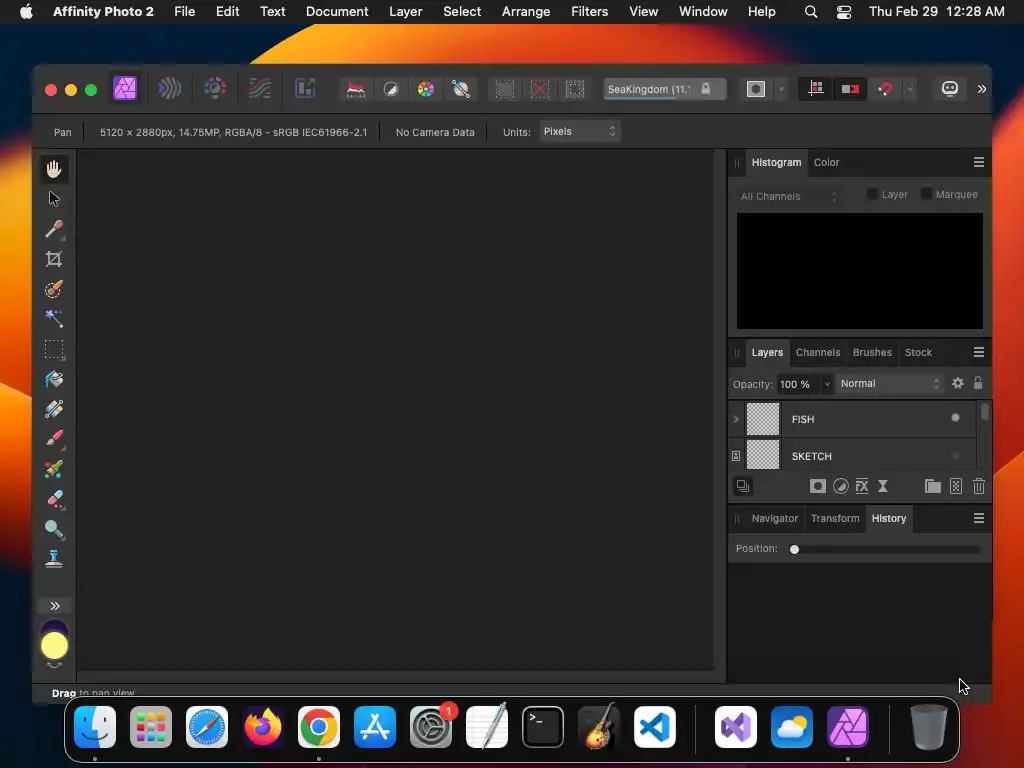Screen dimensions: 1024x768
Task: Click Adjustments button in Layers panel
Action: 840,486
